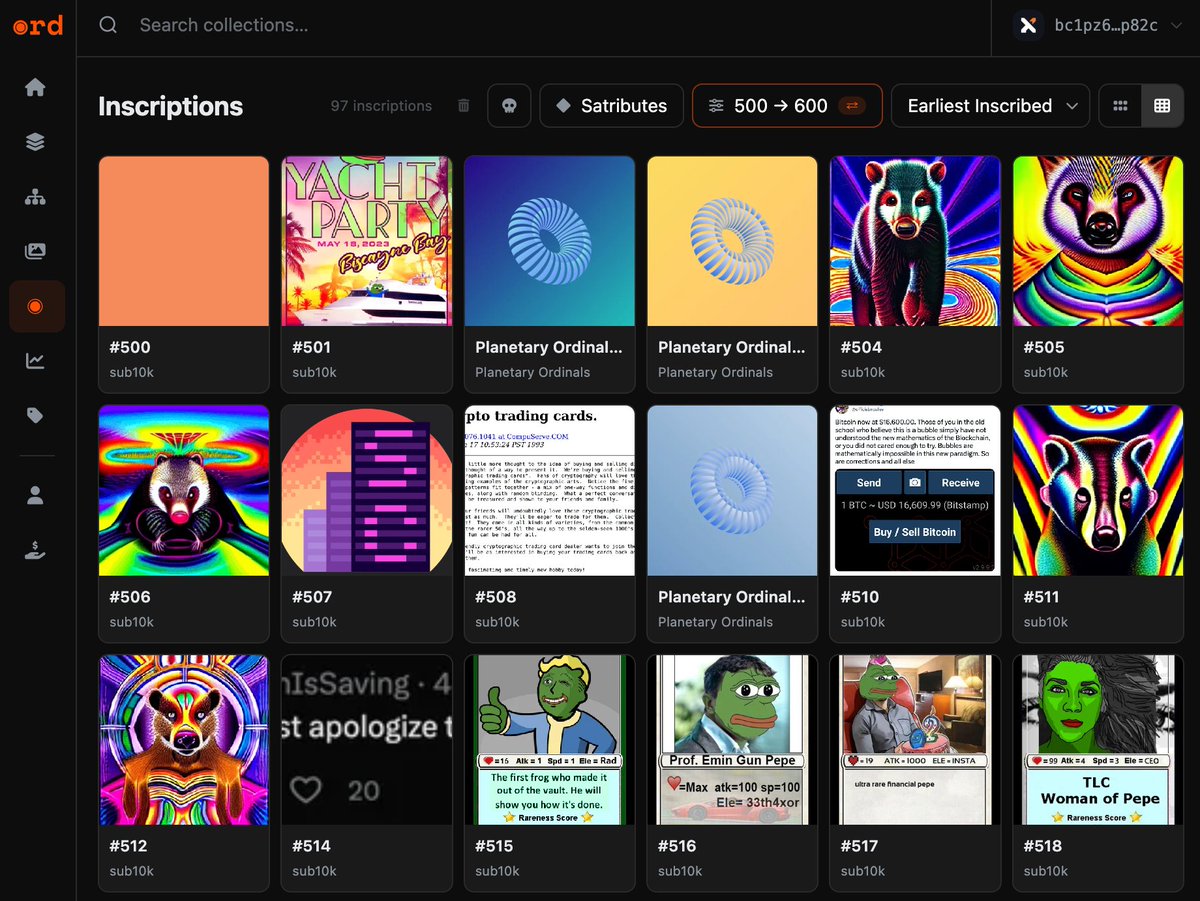This screenshot has height=901, width=1200.
Task: Click the #500 title label
Action: tap(130, 347)
